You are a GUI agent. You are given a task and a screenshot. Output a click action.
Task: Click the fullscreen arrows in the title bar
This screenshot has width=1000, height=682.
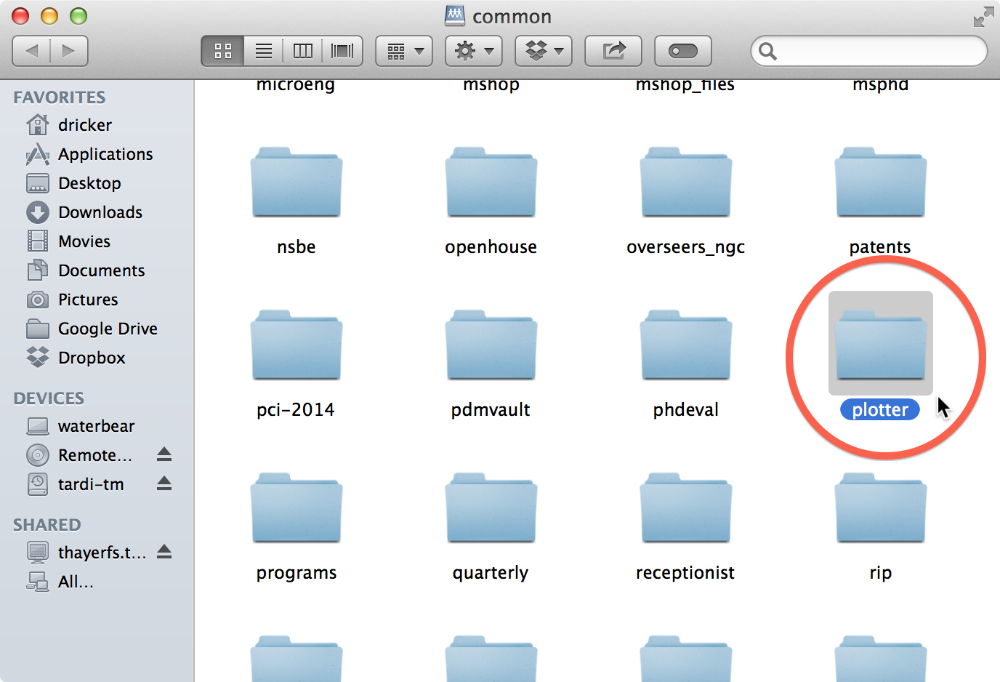[983, 17]
